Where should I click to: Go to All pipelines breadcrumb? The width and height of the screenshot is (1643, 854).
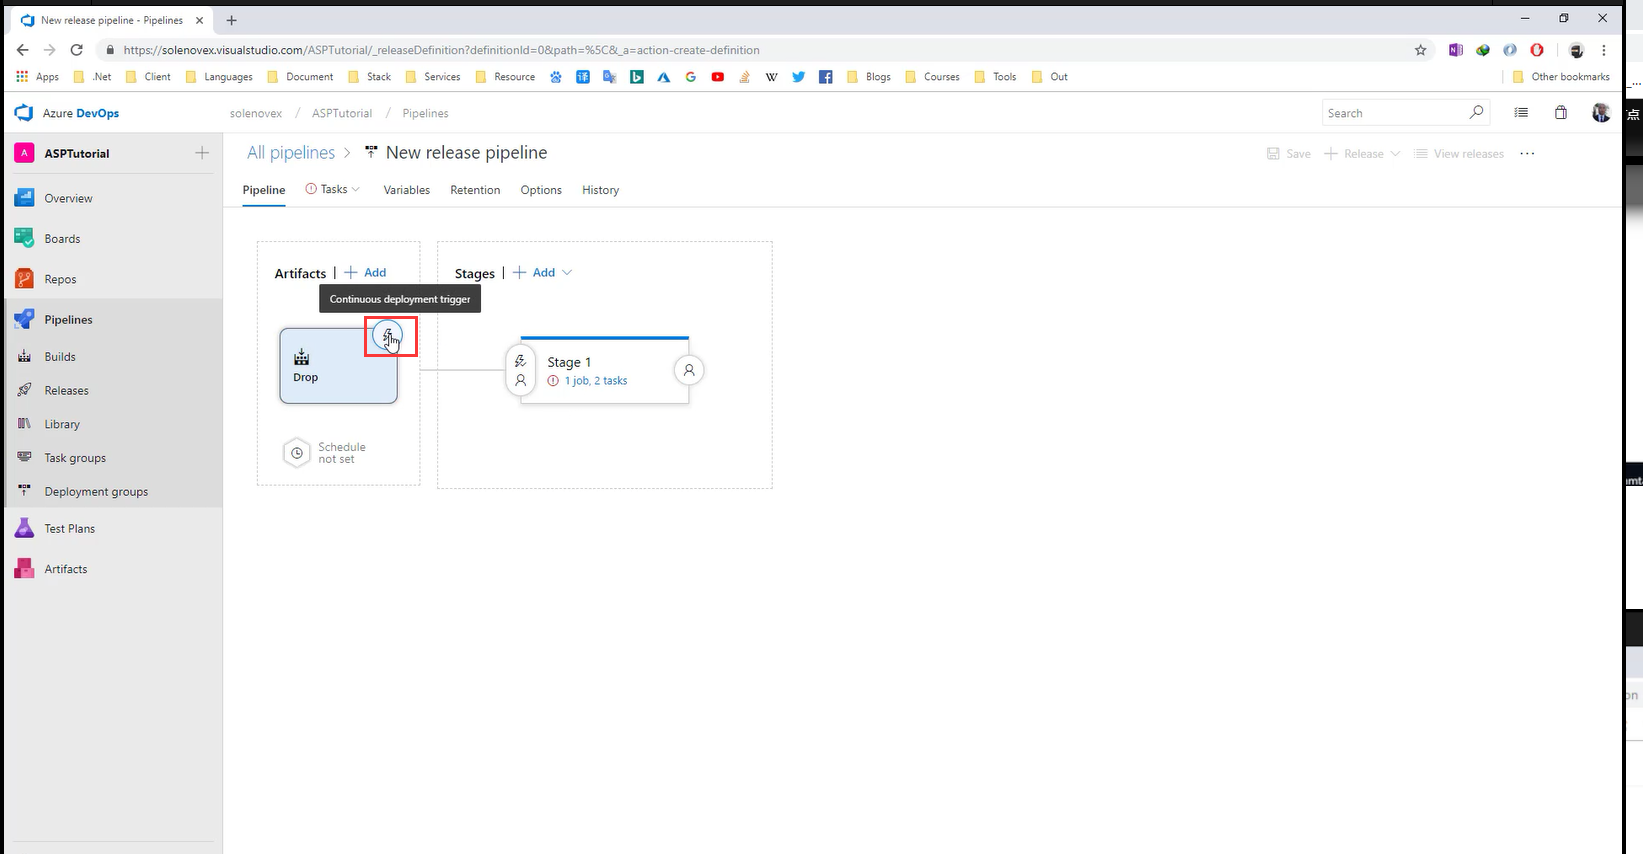tap(291, 153)
